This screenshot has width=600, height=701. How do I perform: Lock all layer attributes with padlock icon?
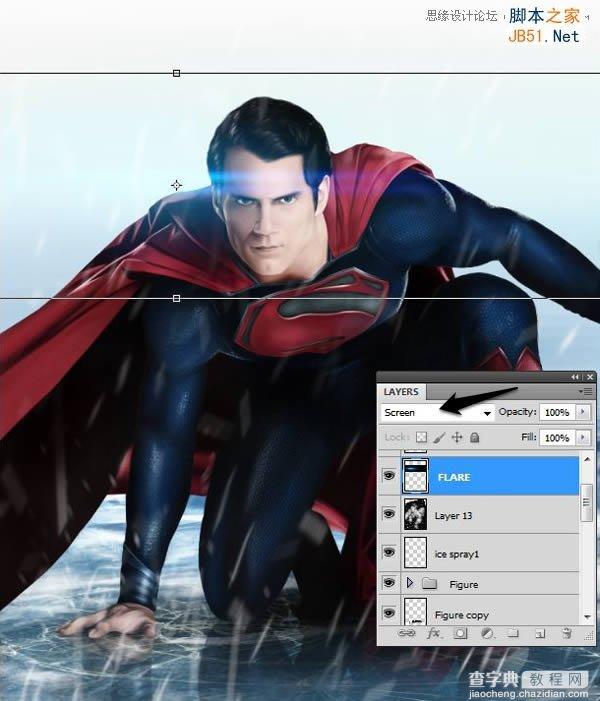click(x=475, y=437)
